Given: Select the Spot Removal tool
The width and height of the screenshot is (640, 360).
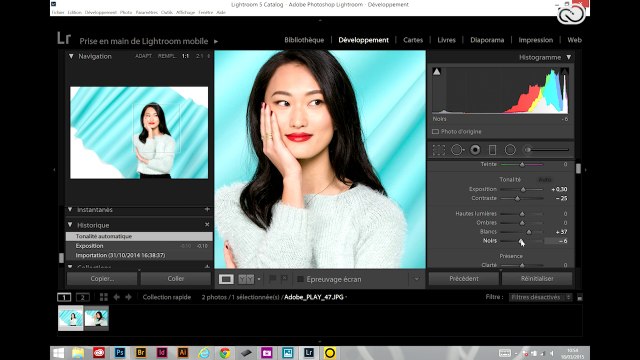Looking at the screenshot, I should point(457,150).
